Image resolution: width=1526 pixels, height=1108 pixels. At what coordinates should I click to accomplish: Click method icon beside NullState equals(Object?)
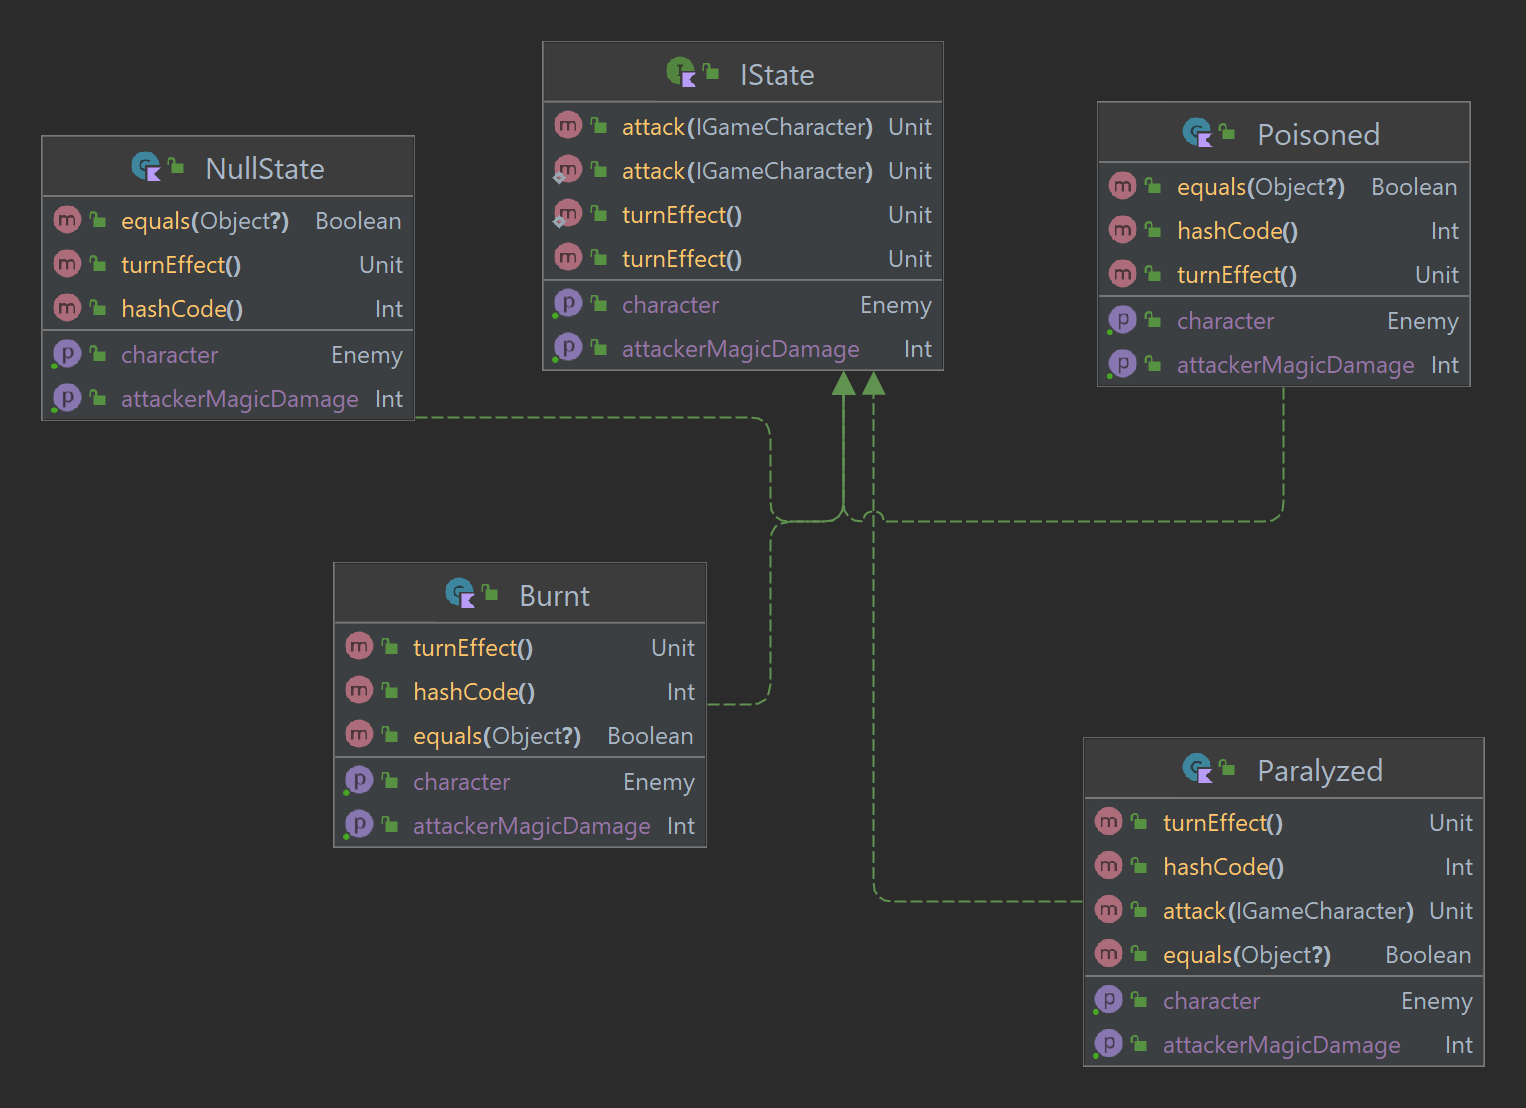(x=67, y=219)
